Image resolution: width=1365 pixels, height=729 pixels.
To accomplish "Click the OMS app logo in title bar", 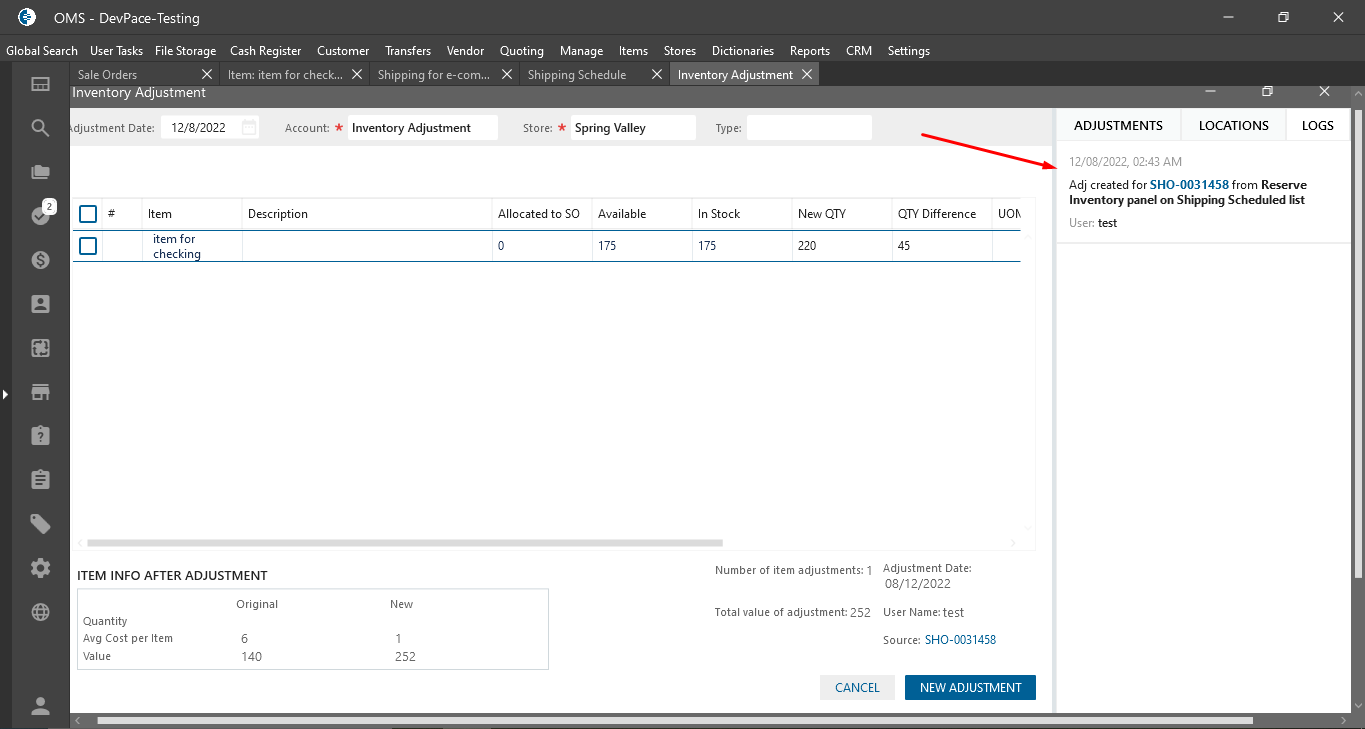I will [27, 17].
